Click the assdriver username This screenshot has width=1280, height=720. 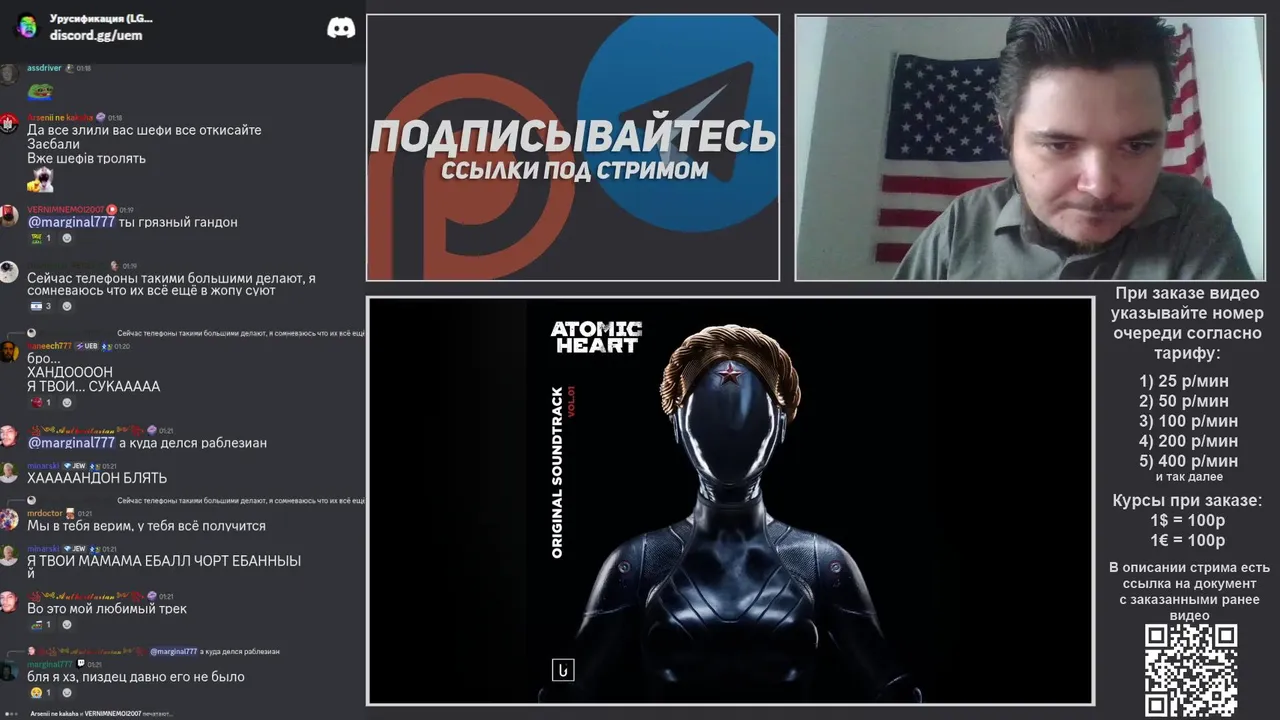(x=44, y=68)
